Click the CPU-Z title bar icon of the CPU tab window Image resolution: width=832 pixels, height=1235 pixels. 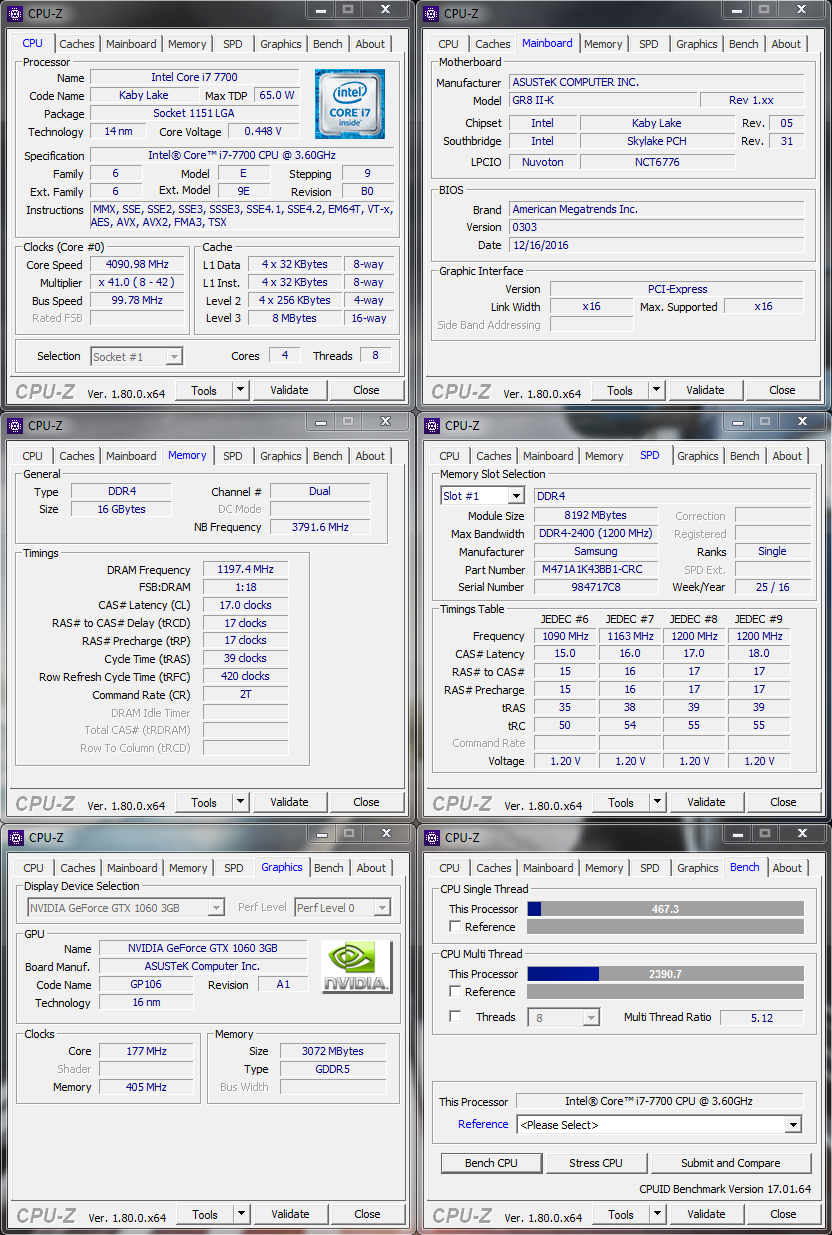coord(16,13)
